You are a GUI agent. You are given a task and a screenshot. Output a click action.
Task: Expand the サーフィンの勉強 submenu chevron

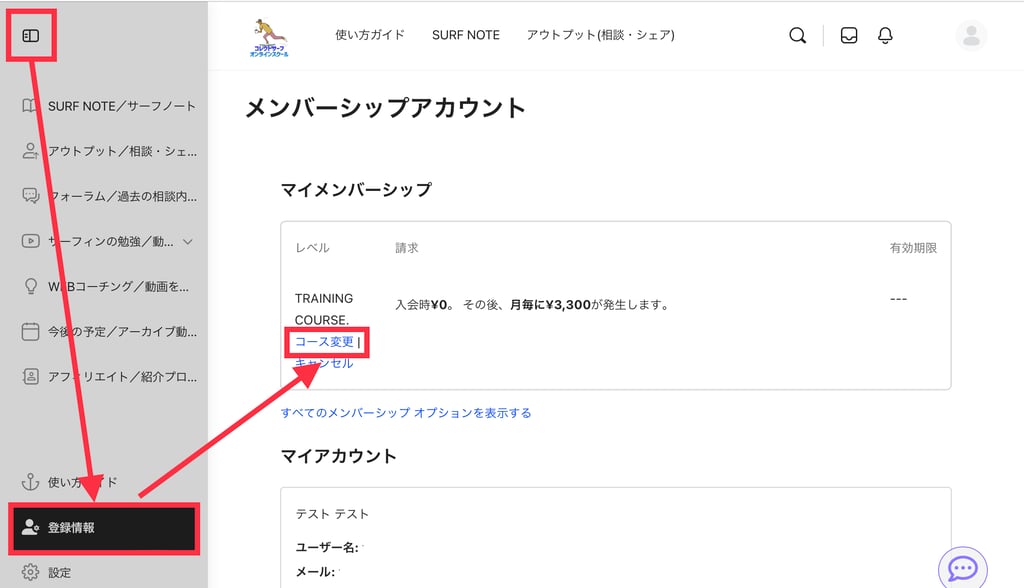188,242
